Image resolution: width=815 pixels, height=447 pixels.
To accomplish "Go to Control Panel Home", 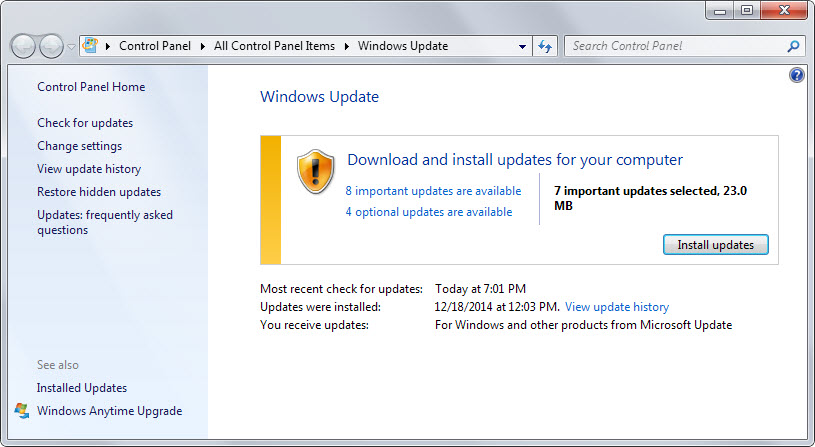I will click(x=91, y=87).
